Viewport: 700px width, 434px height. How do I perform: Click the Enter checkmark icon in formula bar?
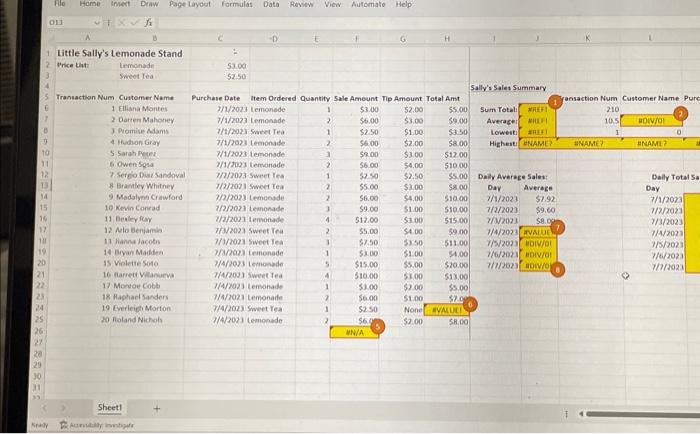click(134, 22)
